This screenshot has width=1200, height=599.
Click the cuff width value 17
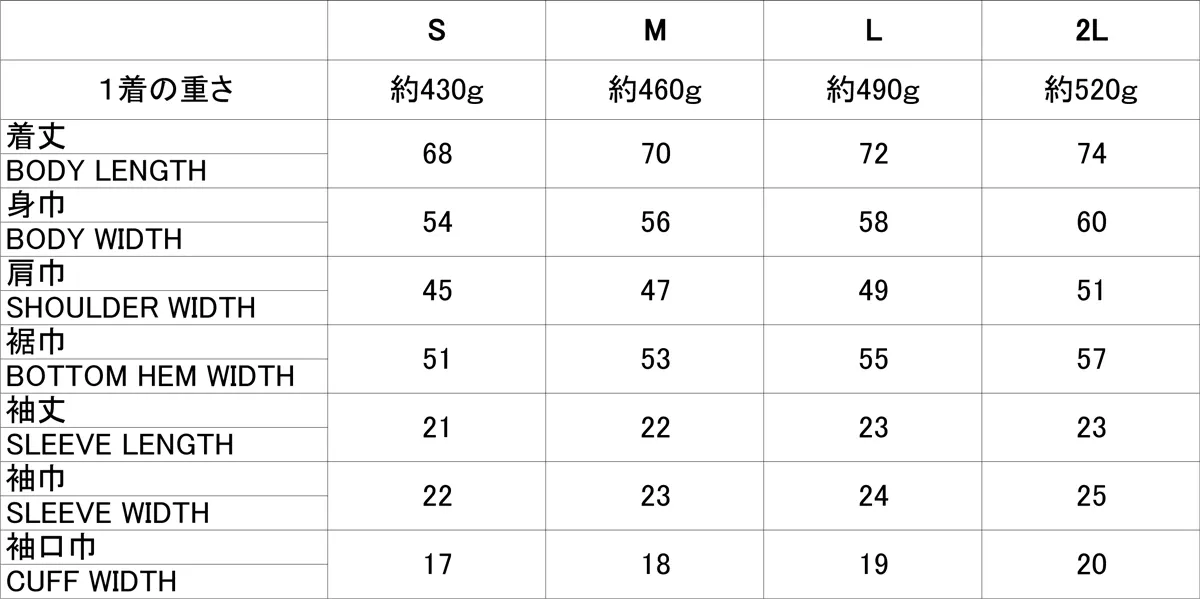point(437,565)
